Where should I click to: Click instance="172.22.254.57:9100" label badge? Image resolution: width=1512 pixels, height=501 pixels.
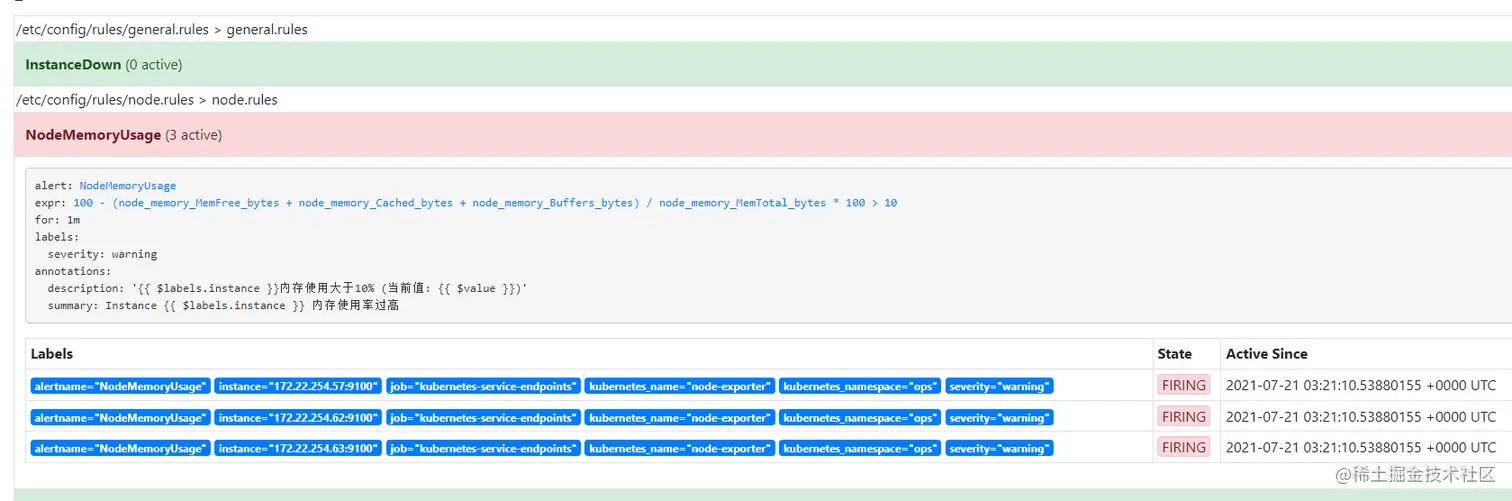tap(298, 386)
